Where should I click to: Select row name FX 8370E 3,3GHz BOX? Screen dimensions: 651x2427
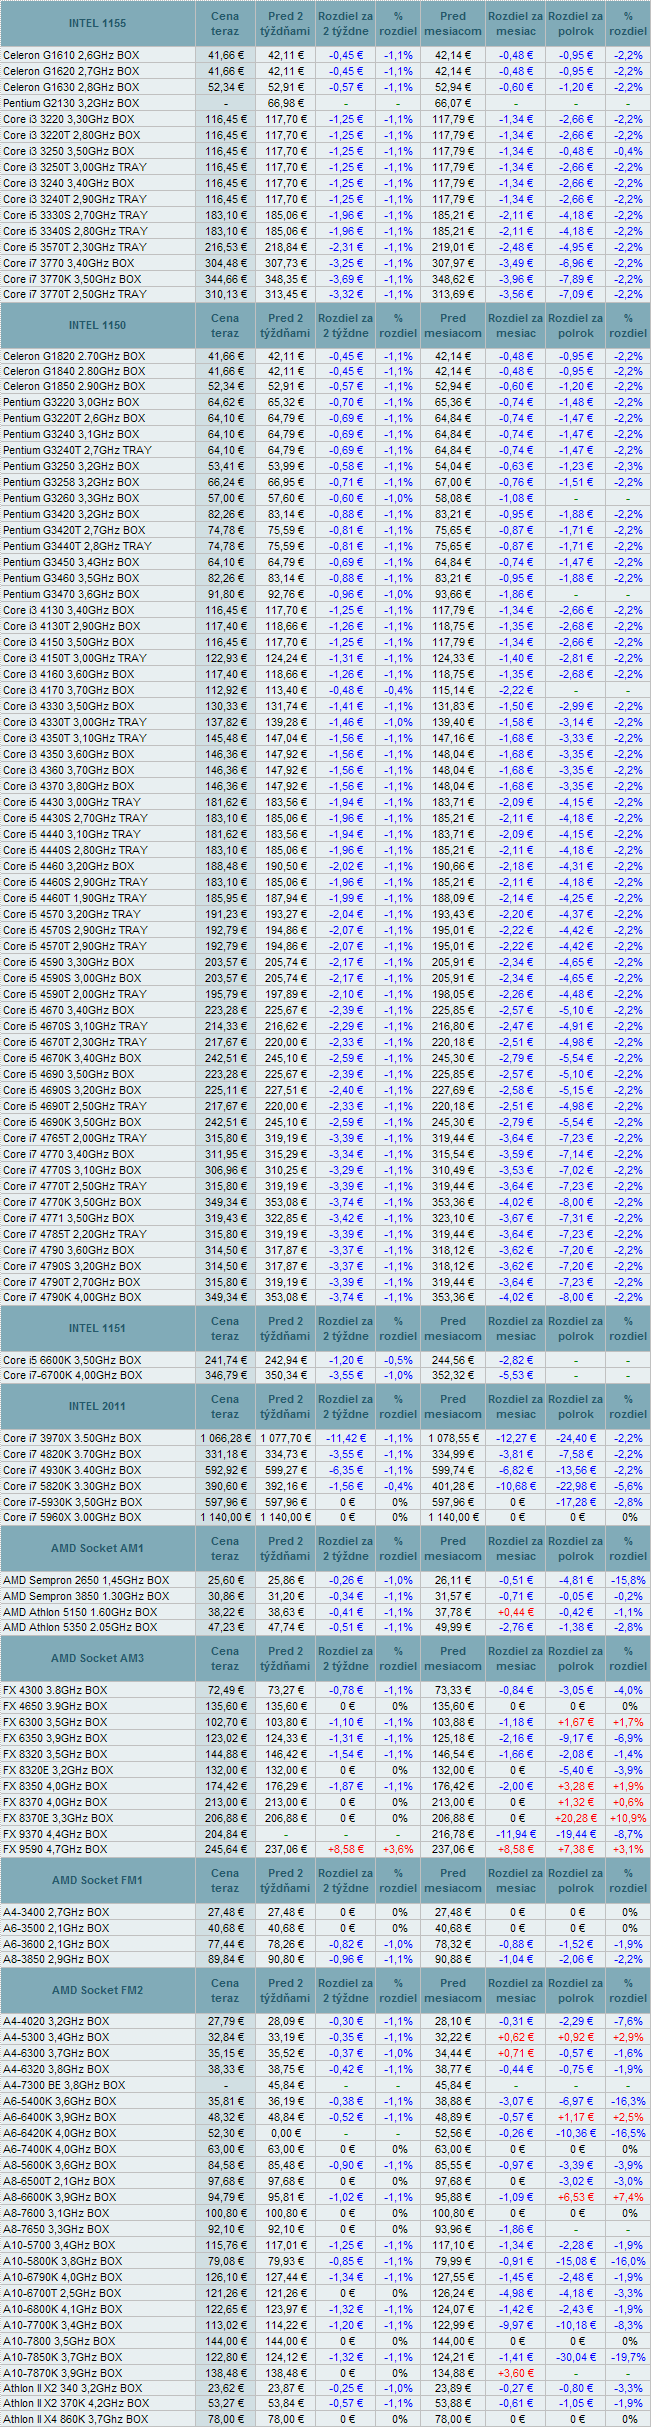[x=58, y=1818]
